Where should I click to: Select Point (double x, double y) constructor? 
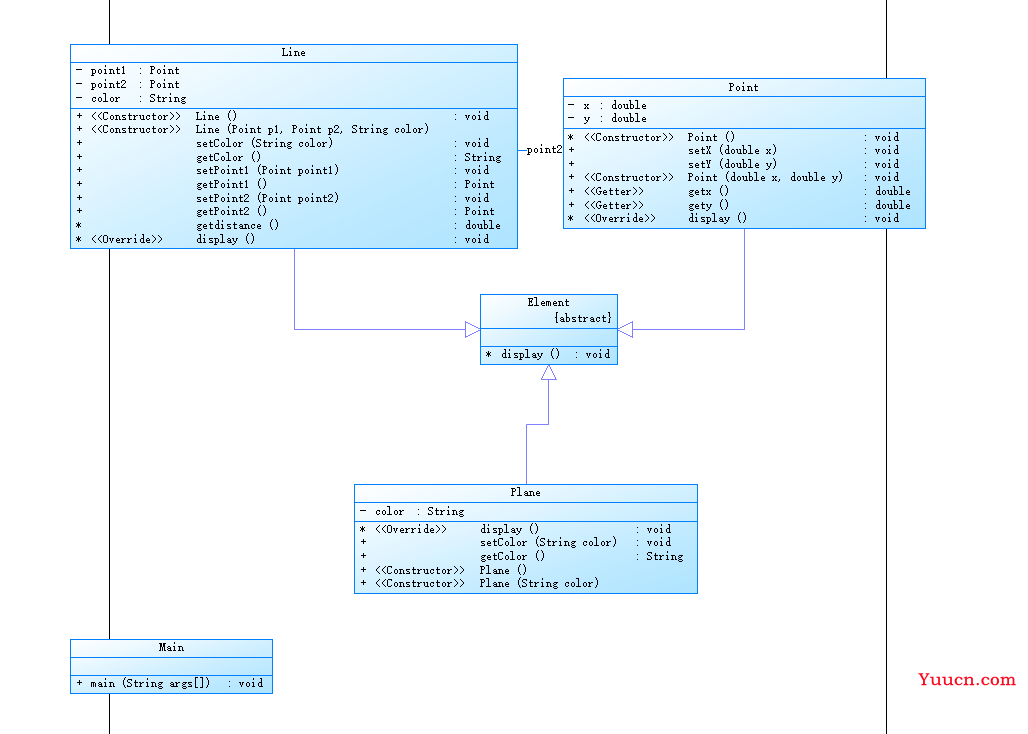point(733,177)
